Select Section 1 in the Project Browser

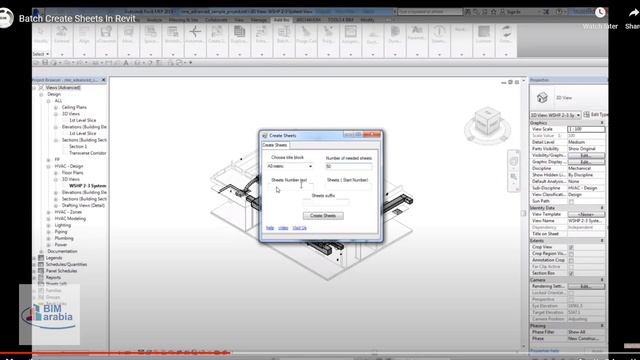pos(78,147)
